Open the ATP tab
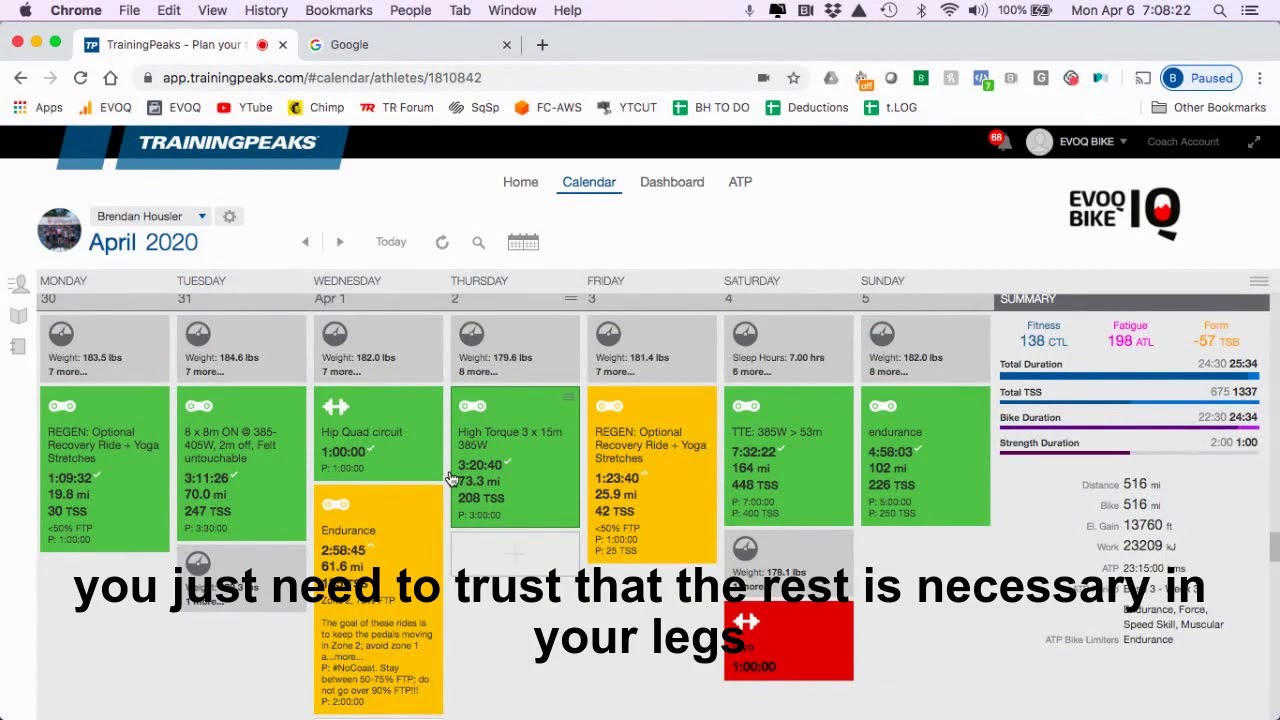 pos(740,182)
